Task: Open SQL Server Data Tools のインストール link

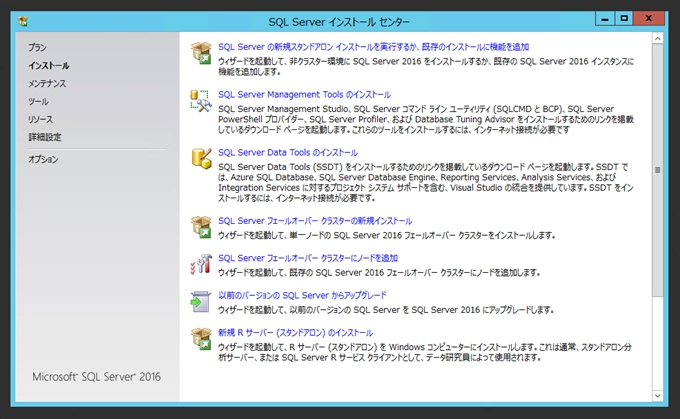Action: click(288, 153)
